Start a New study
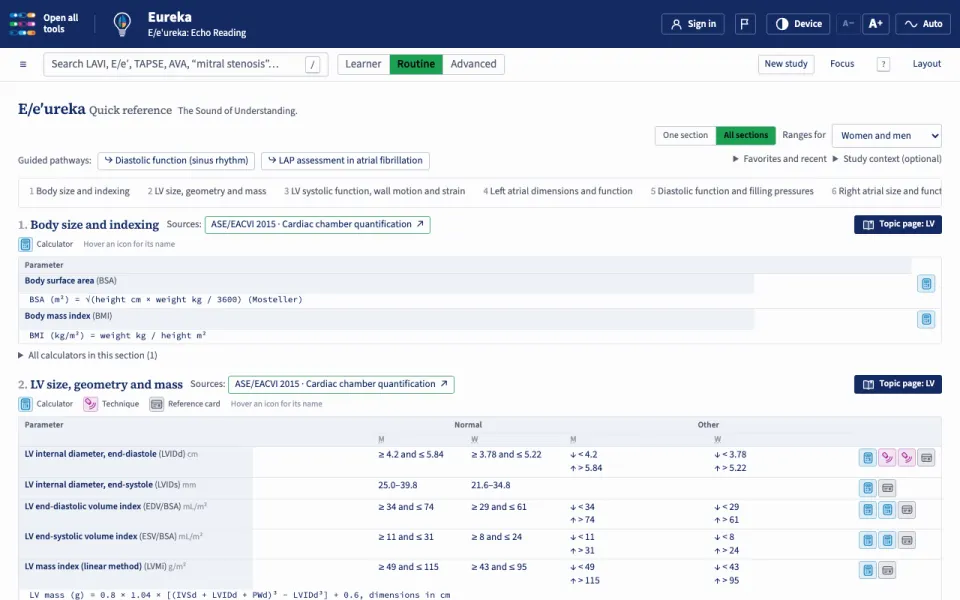 point(786,64)
